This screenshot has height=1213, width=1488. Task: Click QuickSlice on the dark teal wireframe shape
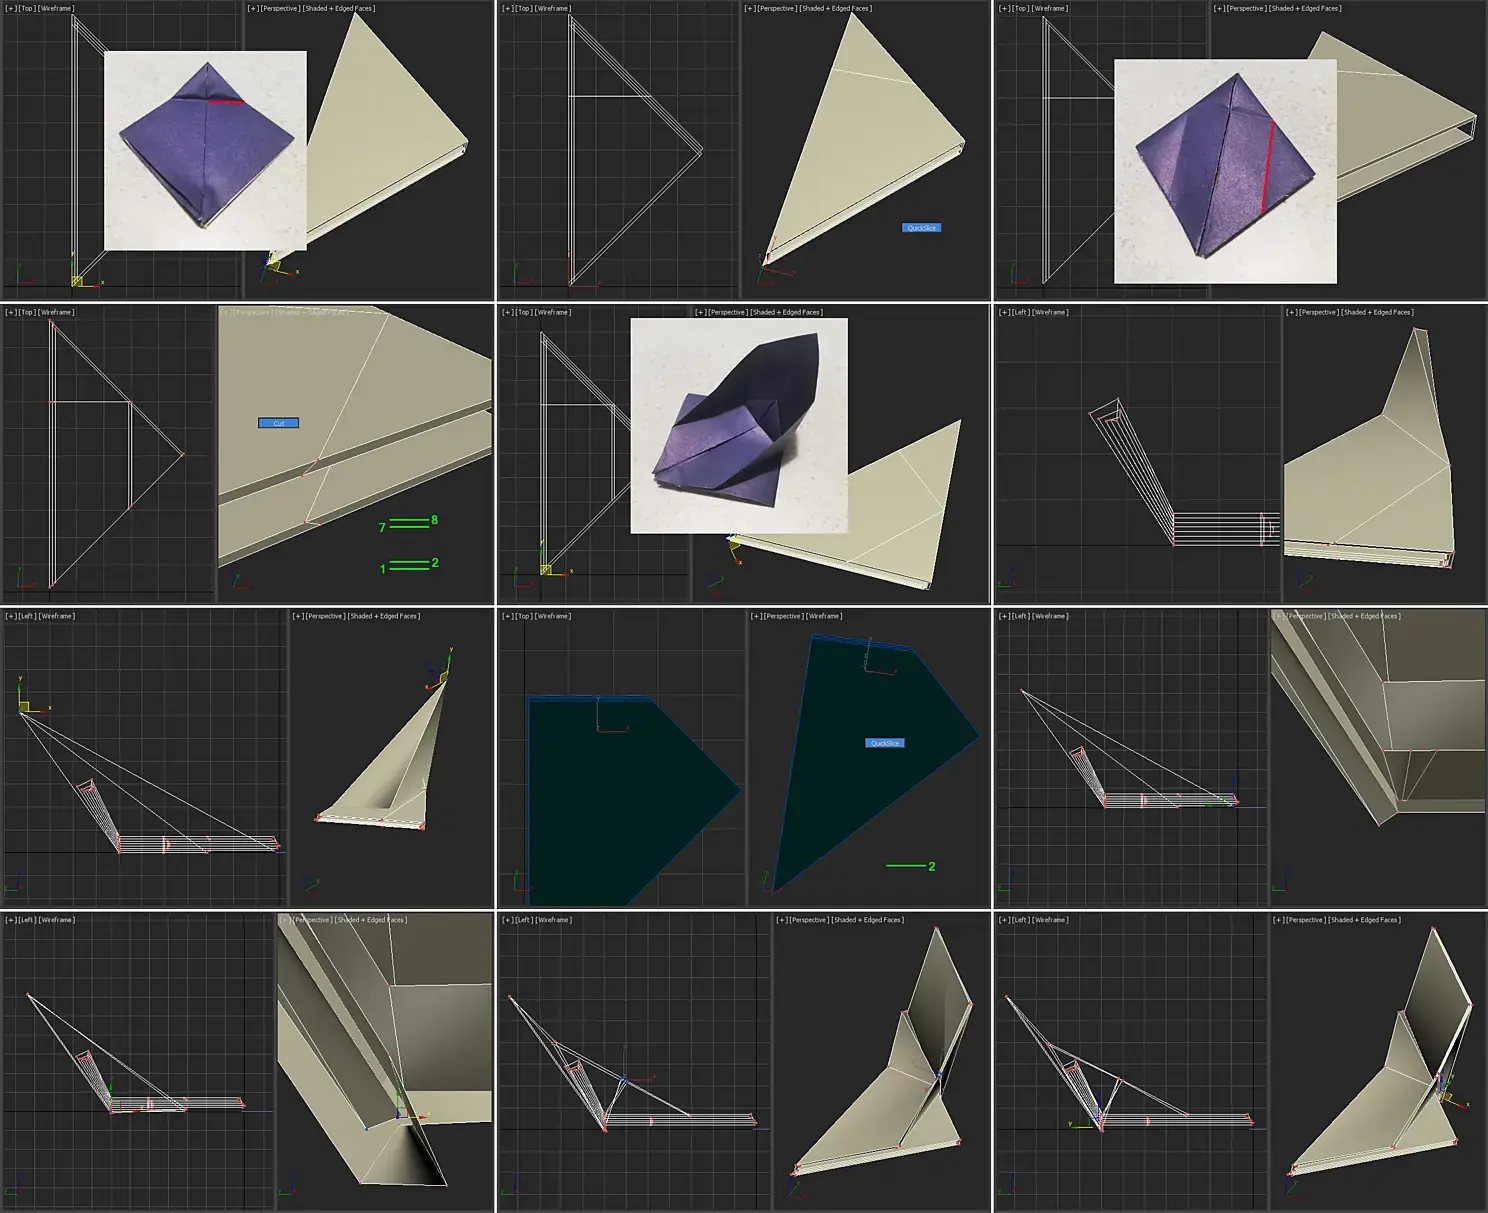point(885,743)
